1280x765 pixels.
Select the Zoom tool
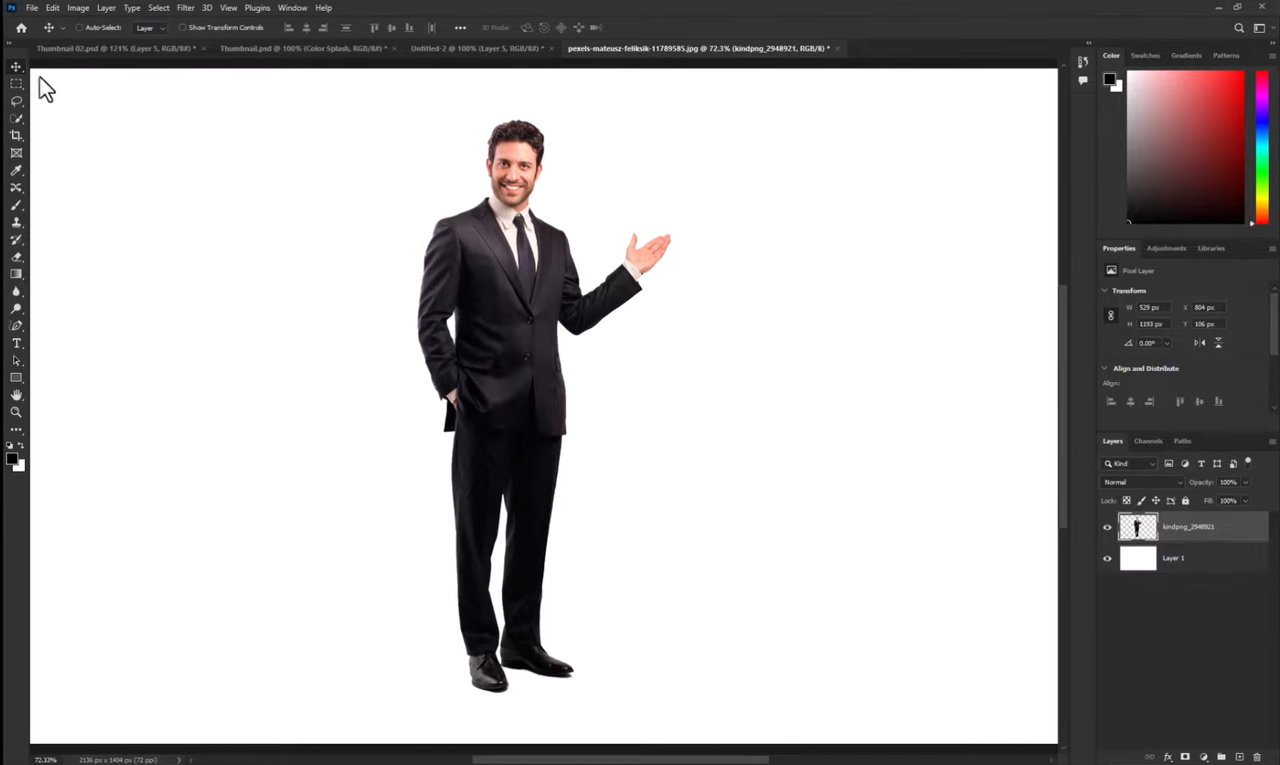coord(16,412)
